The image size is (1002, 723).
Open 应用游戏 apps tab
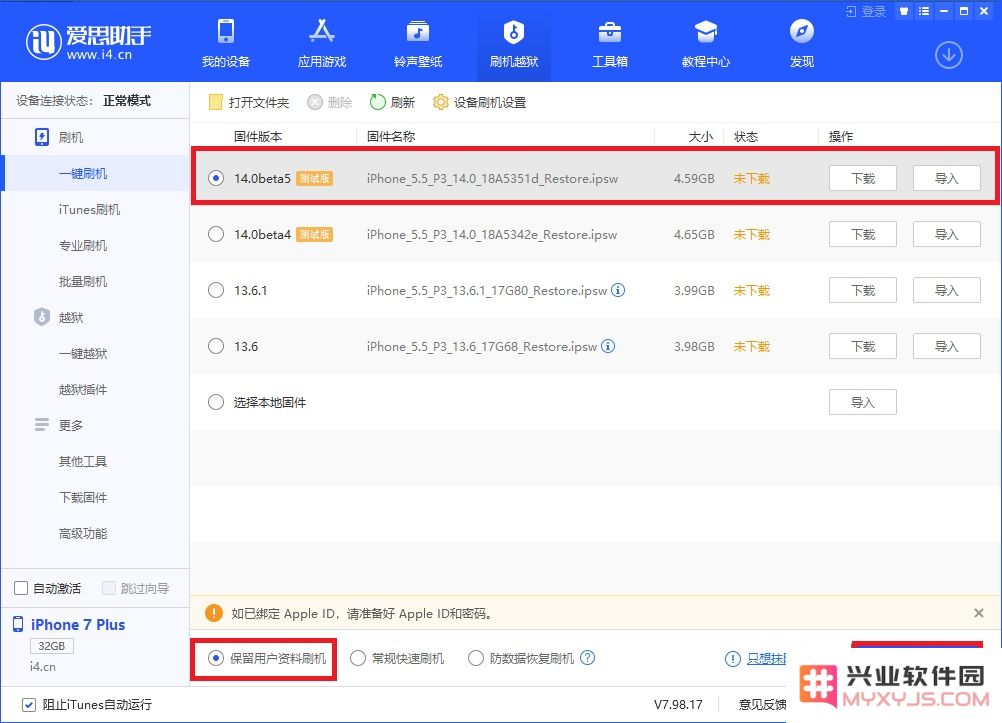(x=321, y=43)
